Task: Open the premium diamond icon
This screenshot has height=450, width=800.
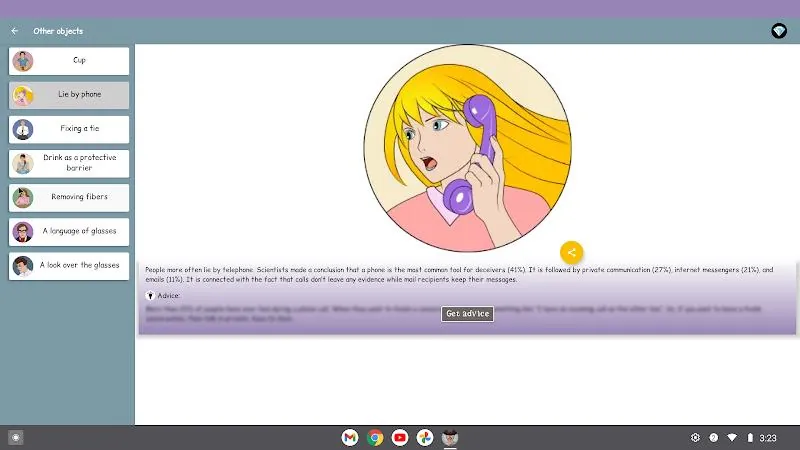Action: pyautogui.click(x=779, y=31)
